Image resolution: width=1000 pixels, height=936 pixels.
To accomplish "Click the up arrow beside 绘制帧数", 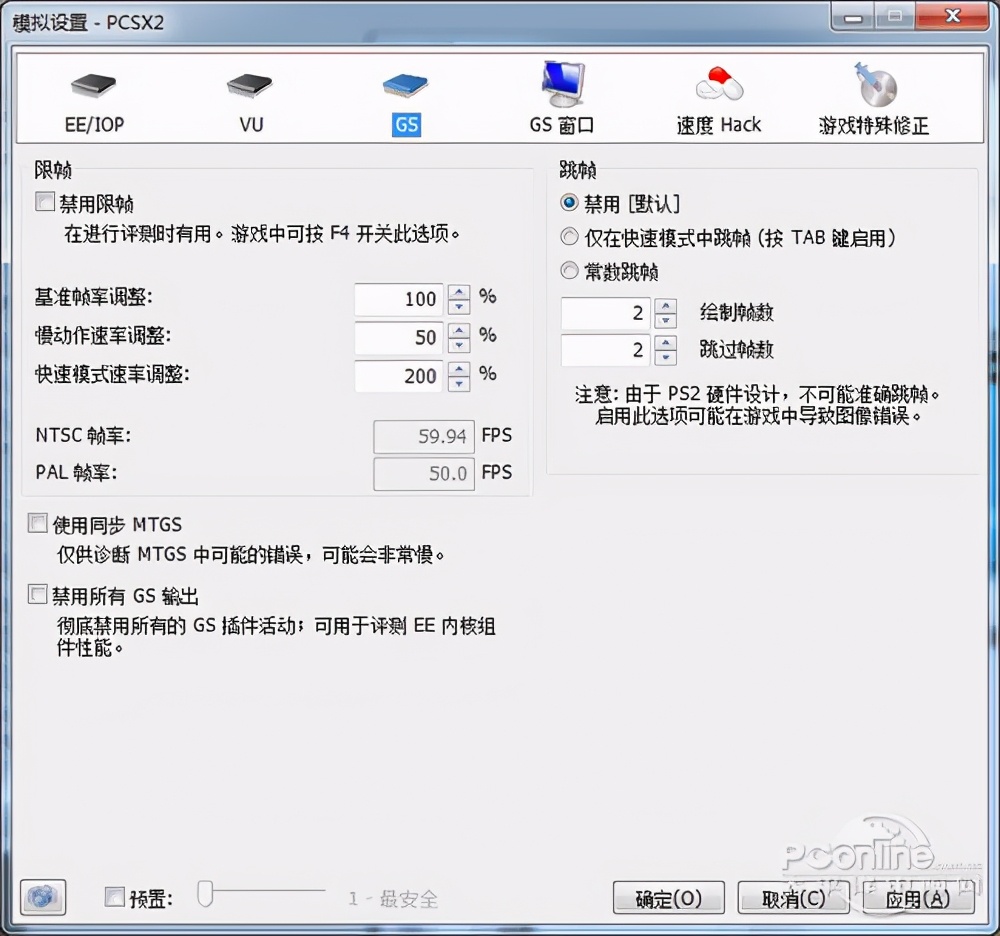I will 666,307.
